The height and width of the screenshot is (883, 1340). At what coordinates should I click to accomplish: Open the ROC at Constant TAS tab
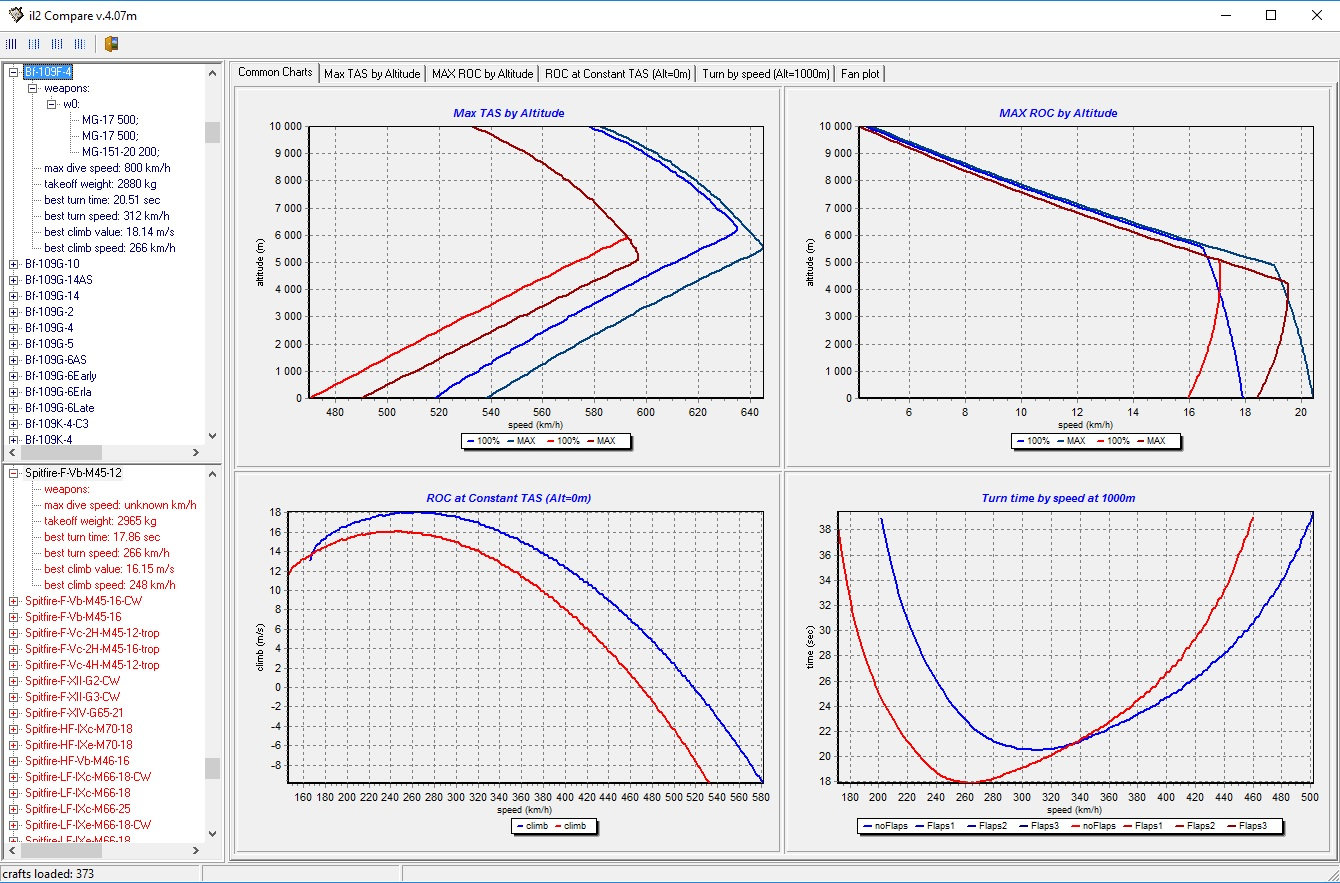[x=618, y=74]
